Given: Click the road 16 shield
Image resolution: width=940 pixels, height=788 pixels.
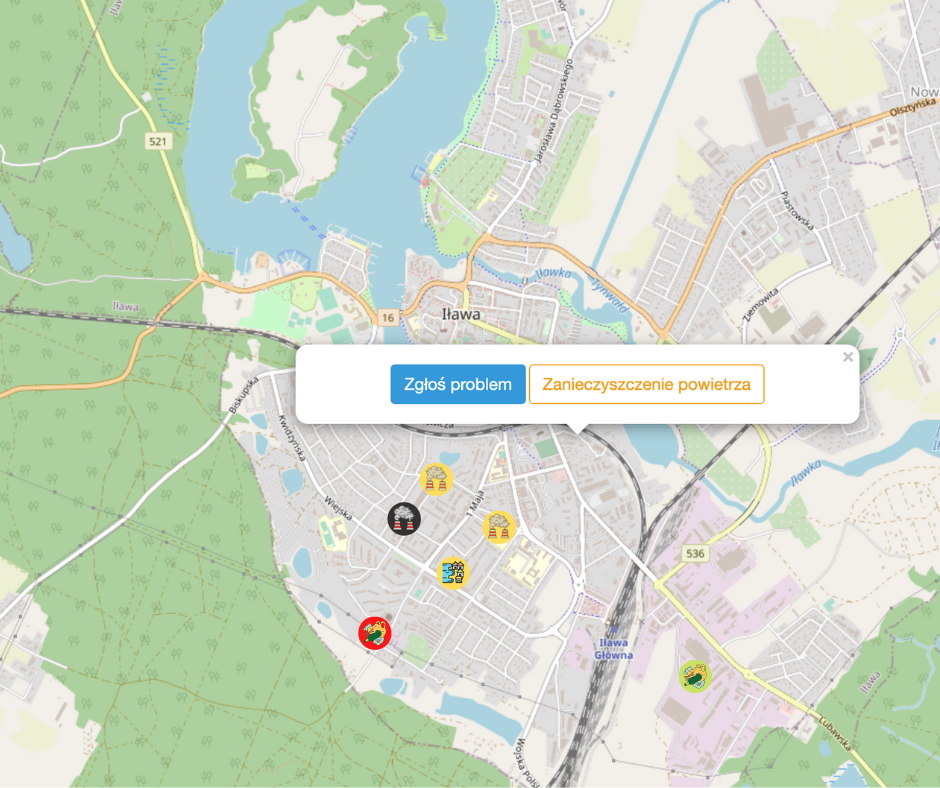Looking at the screenshot, I should [x=388, y=317].
